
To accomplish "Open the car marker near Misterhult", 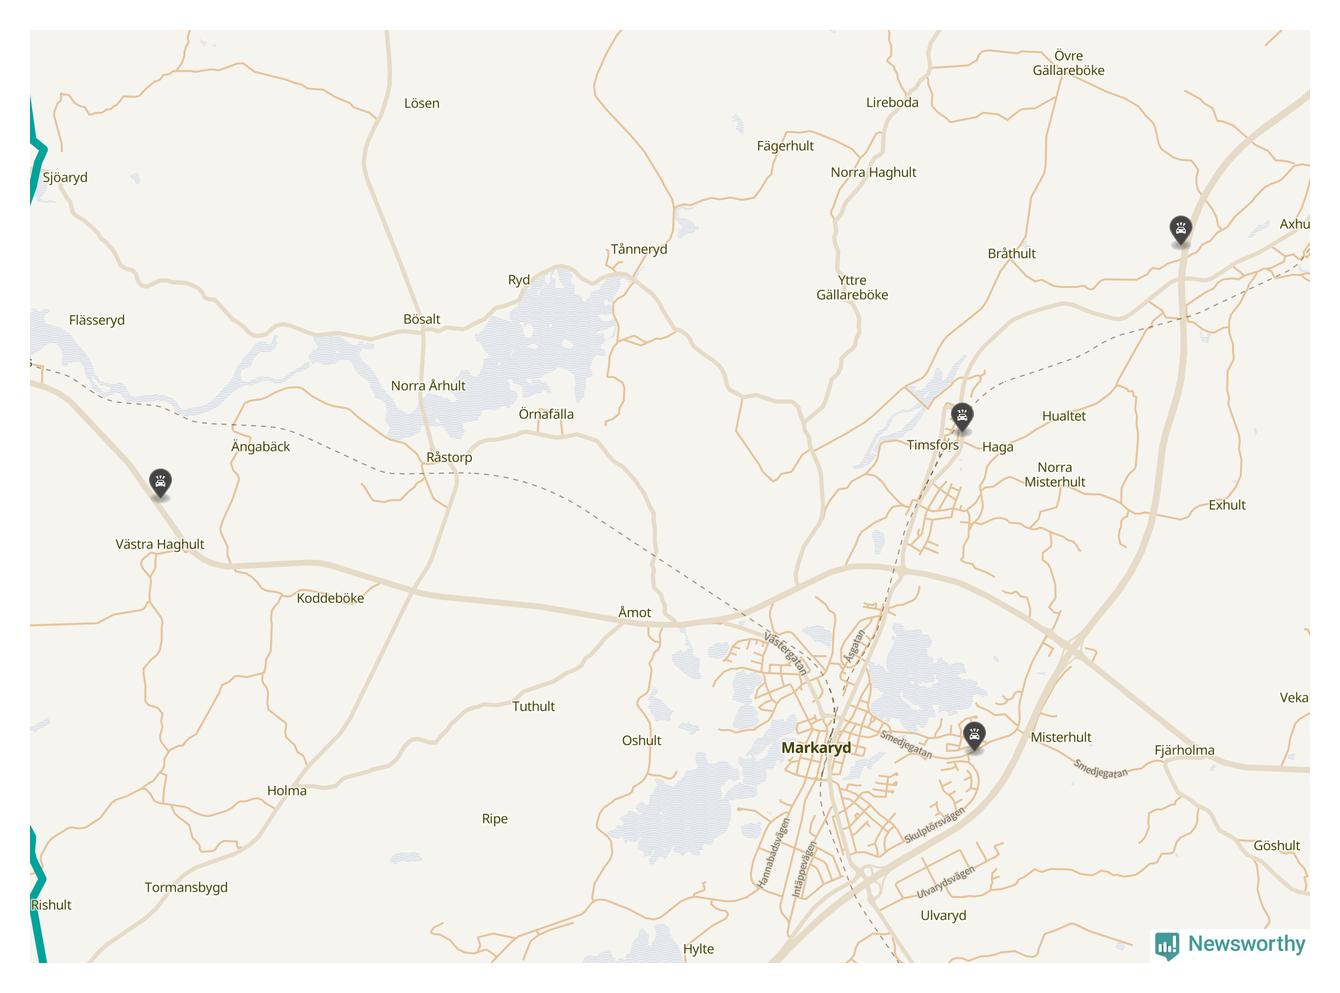I will point(974,737).
